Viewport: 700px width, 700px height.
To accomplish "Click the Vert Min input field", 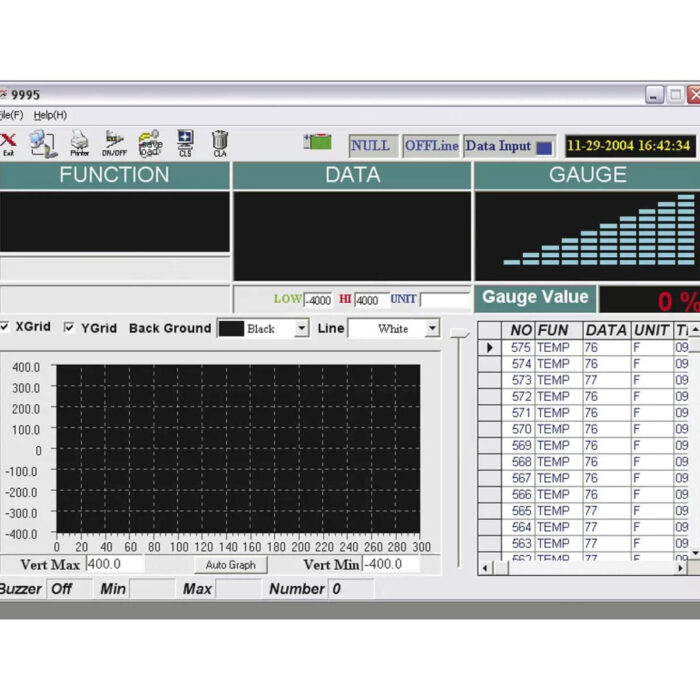I will point(389,564).
